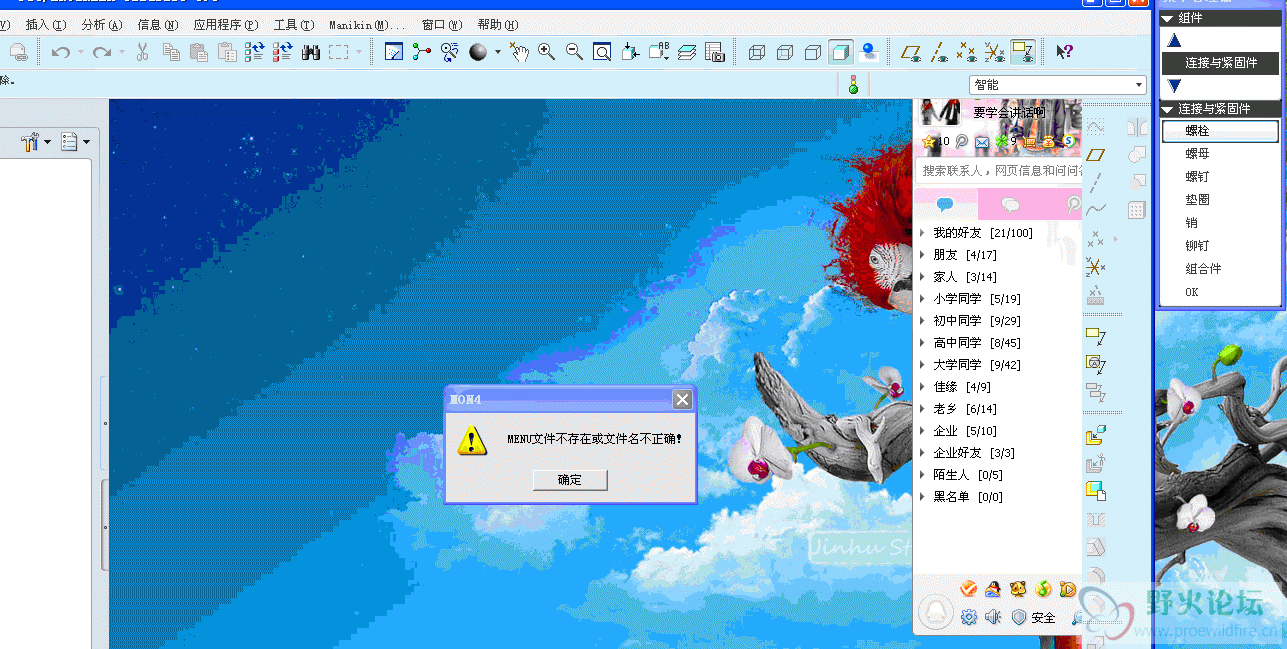The height and width of the screenshot is (649, 1287).
Task: Switch to shaded display mode
Action: 841,52
